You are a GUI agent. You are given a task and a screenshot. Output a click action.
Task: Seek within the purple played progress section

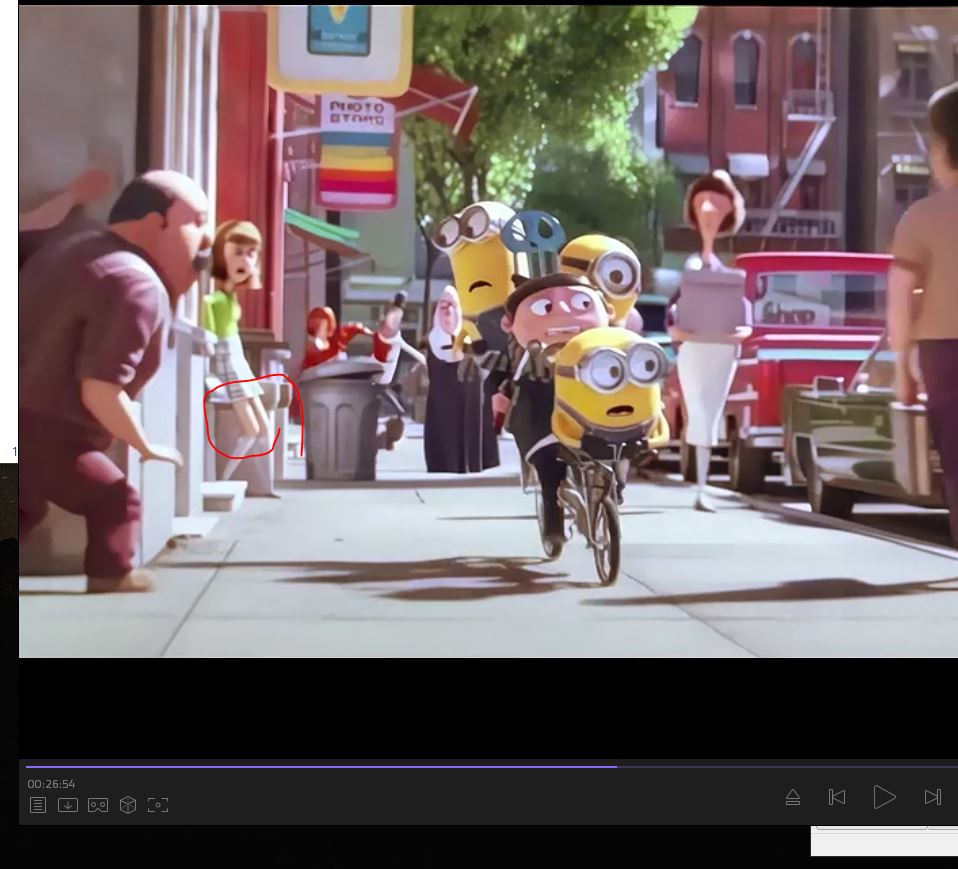(x=320, y=767)
